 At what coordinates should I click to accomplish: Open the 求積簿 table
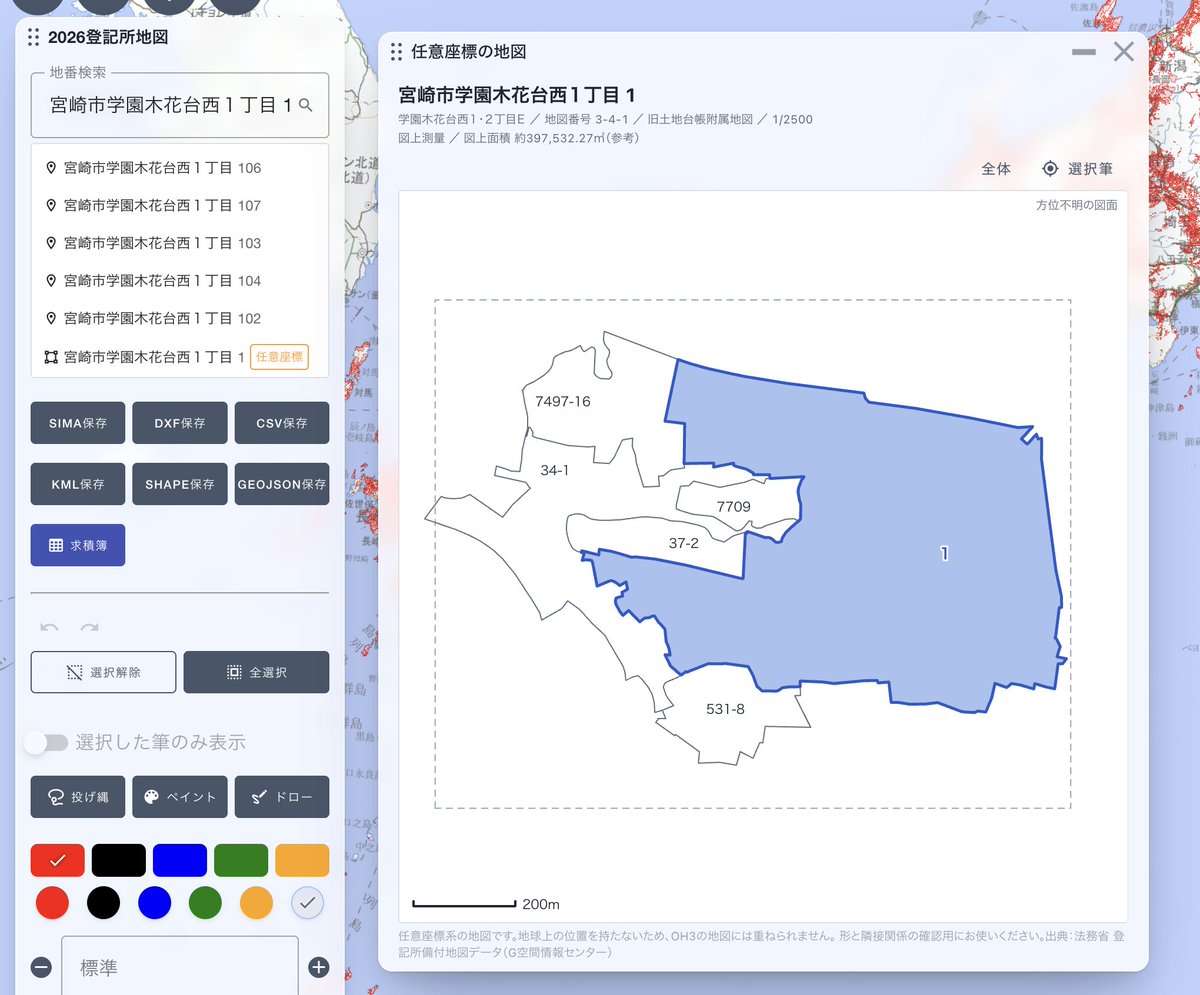pyautogui.click(x=78, y=545)
